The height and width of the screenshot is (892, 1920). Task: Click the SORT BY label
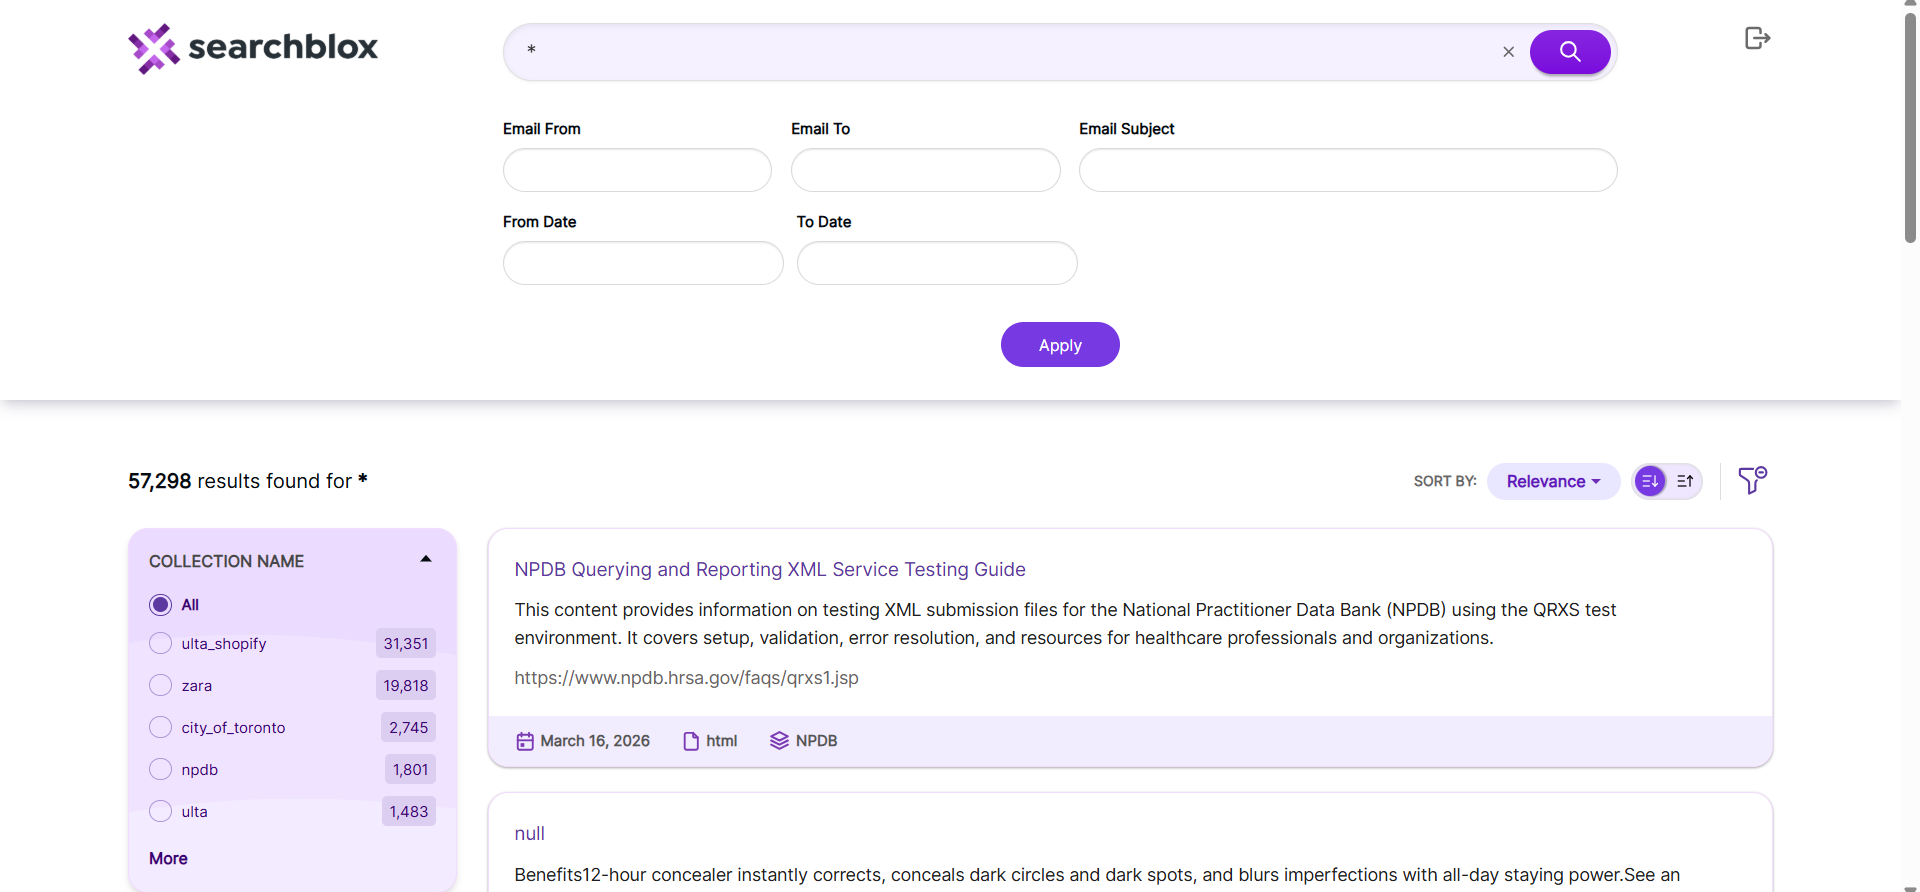coord(1445,481)
